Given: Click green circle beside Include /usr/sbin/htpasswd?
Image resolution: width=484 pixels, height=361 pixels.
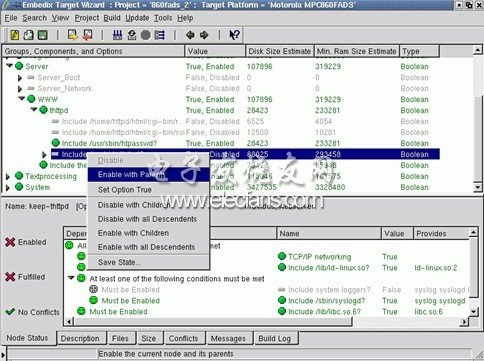Looking at the screenshot, I should pyautogui.click(x=55, y=143).
